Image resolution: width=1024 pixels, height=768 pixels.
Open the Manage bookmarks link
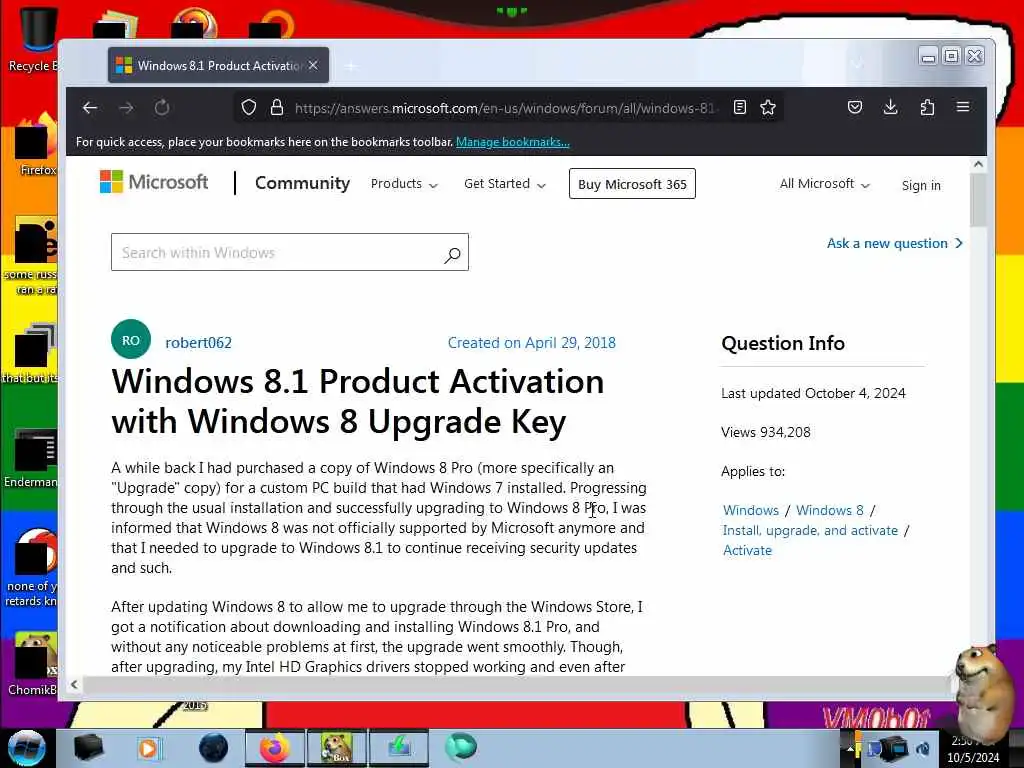click(513, 142)
